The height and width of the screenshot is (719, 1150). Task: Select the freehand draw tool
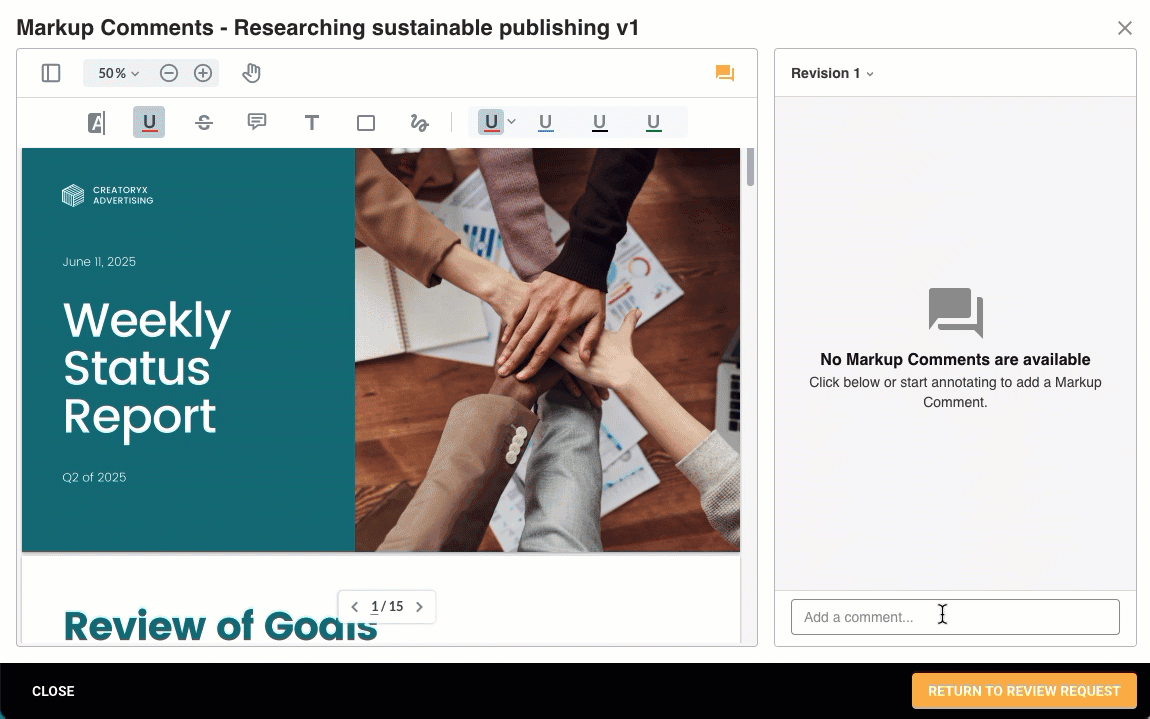coord(419,123)
